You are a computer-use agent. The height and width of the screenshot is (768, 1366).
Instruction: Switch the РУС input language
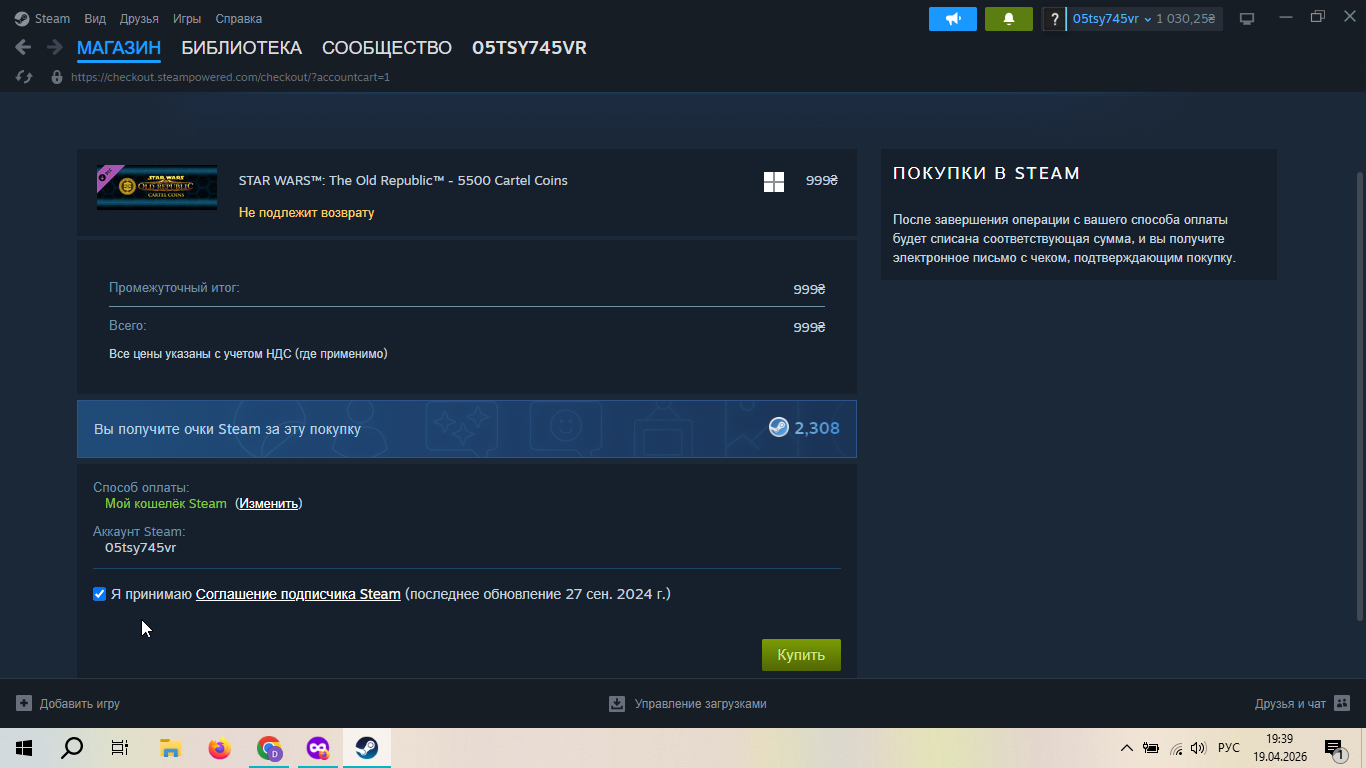[1229, 748]
